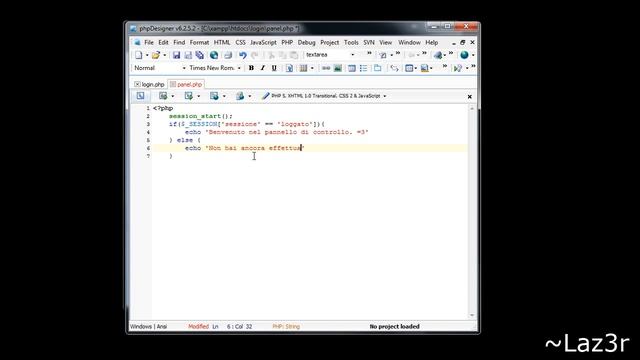640x360 pixels.
Task: Open the Help menu
Action: pyautogui.click(x=431, y=42)
